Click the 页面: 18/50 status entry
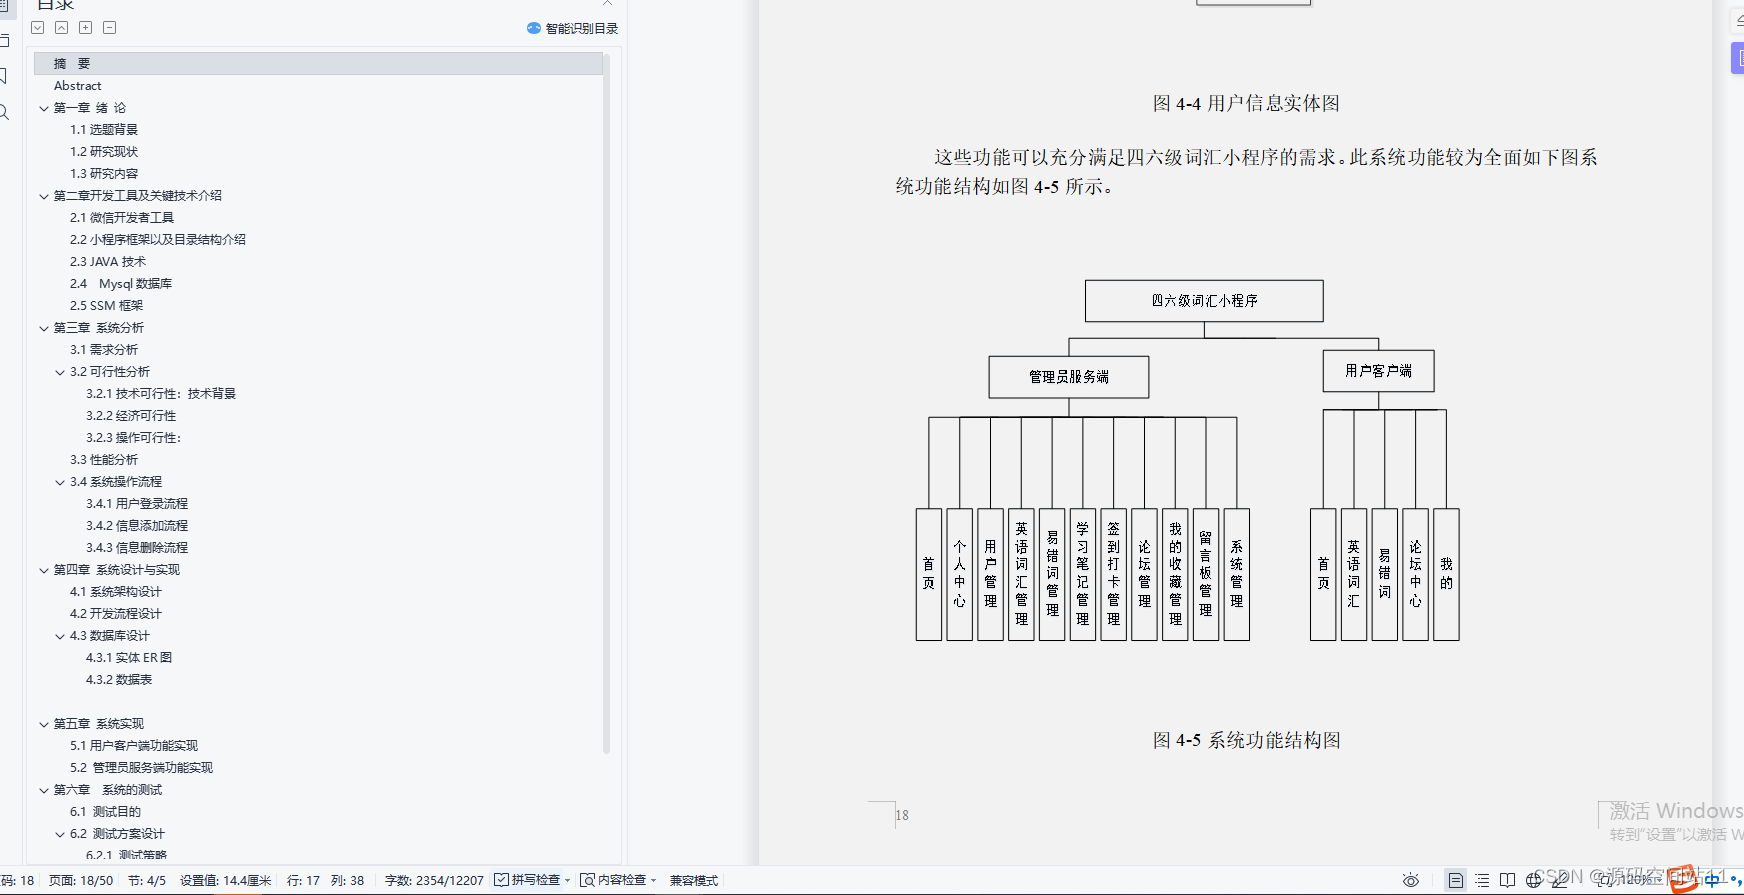Viewport: 1744px width, 895px height. pyautogui.click(x=81, y=881)
